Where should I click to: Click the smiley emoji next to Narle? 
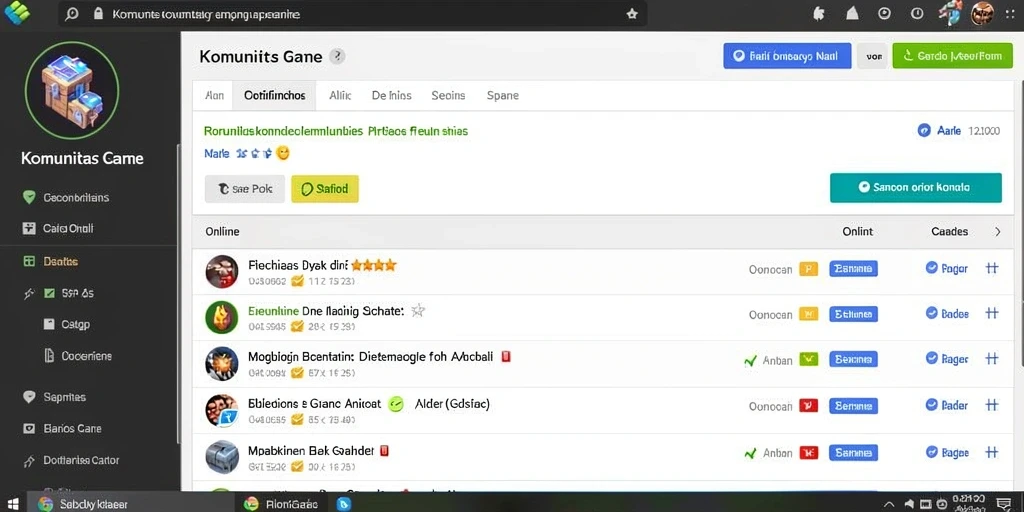(x=283, y=153)
